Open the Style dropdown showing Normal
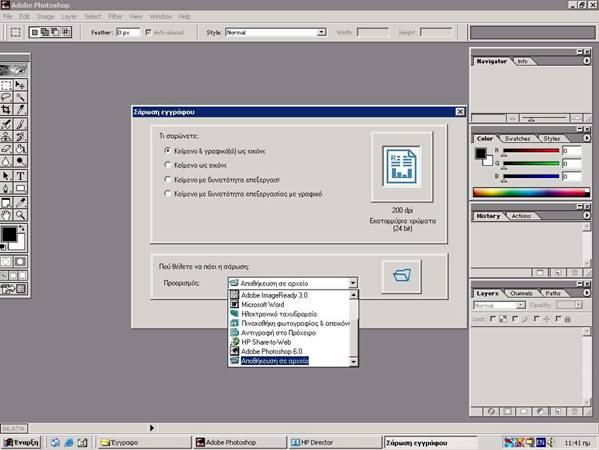 276,32
